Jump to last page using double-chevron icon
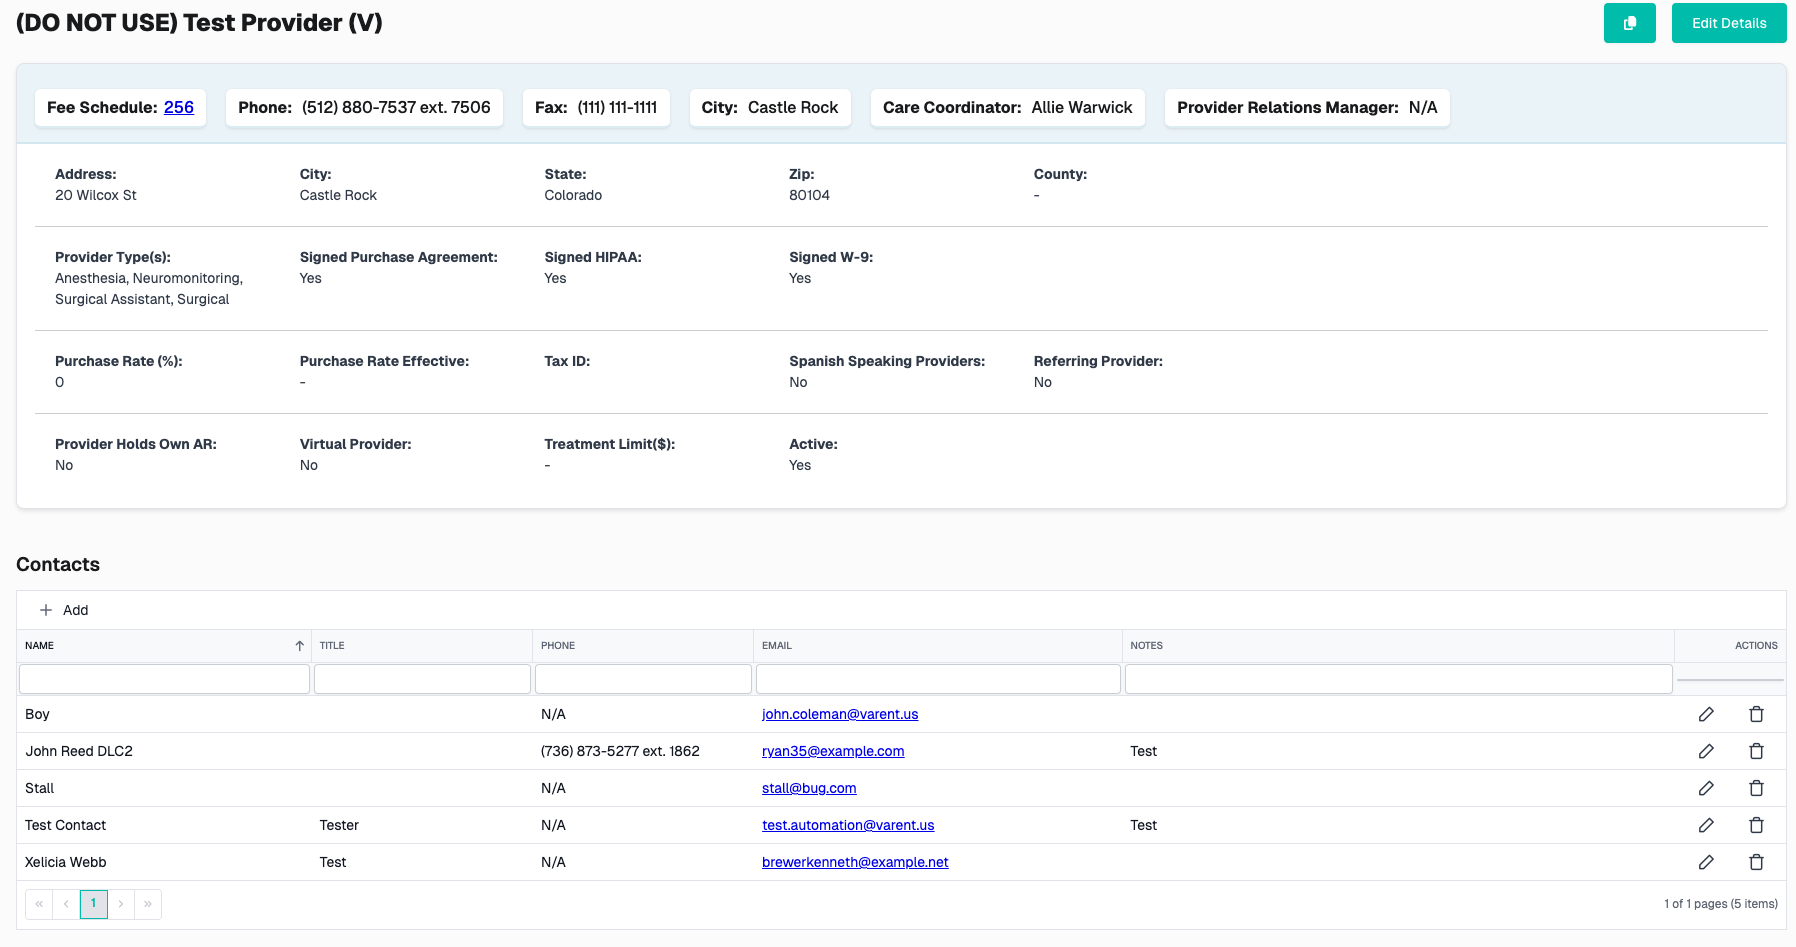Viewport: 1796px width, 947px height. 148,903
